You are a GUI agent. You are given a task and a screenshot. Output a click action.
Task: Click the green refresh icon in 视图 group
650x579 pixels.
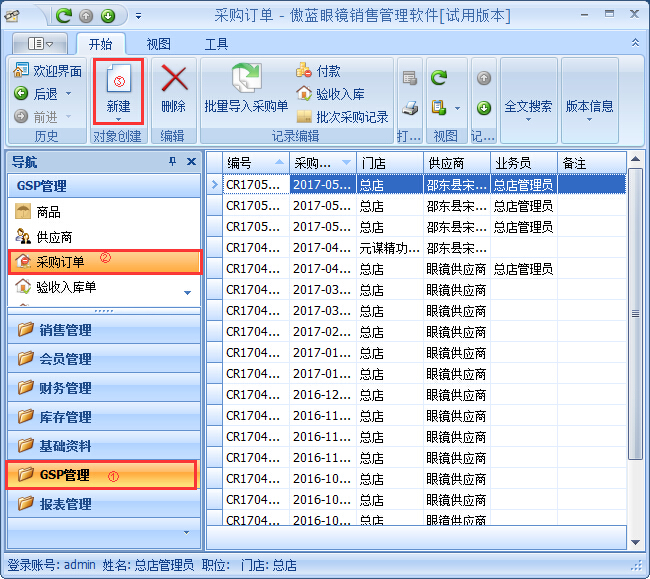[438, 77]
